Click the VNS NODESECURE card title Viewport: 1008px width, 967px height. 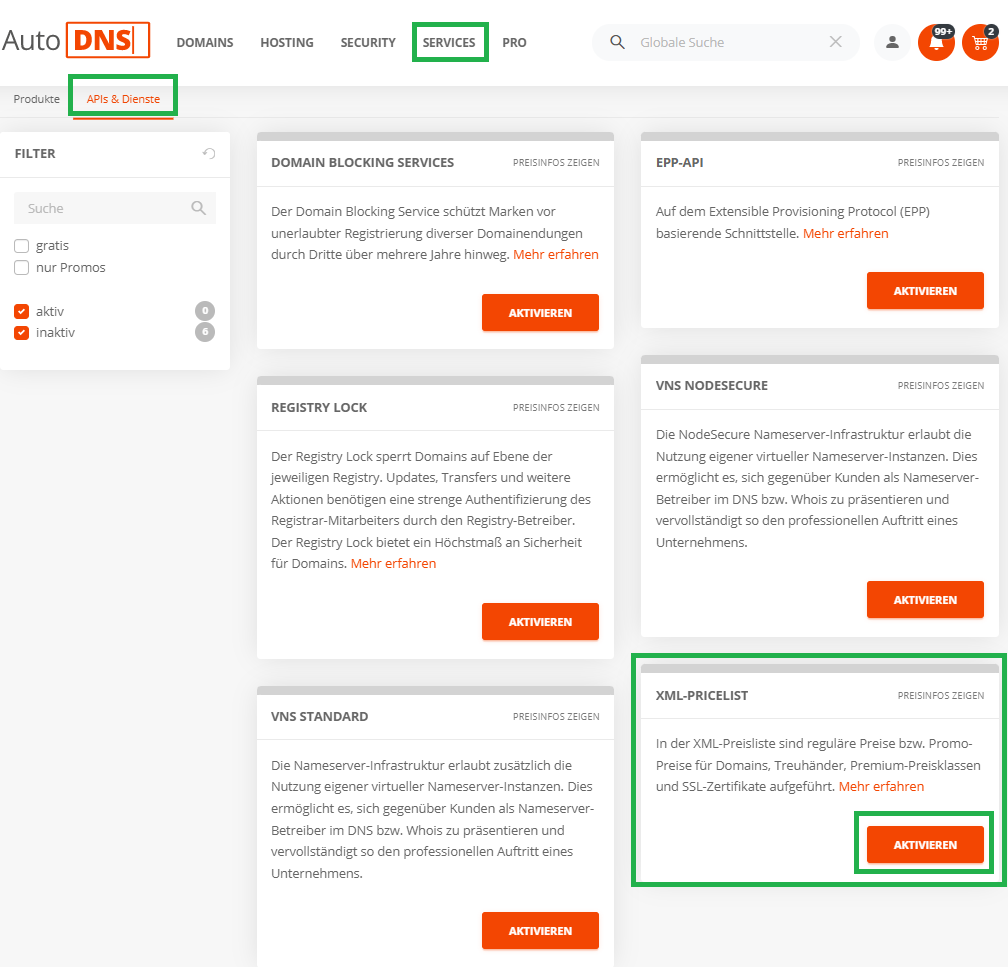(x=712, y=386)
